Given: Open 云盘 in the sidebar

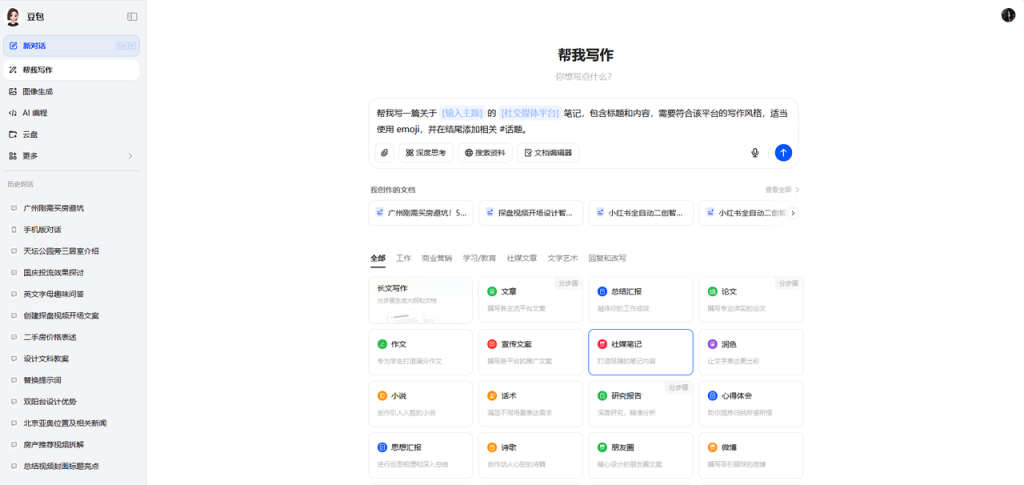Looking at the screenshot, I should click(71, 134).
